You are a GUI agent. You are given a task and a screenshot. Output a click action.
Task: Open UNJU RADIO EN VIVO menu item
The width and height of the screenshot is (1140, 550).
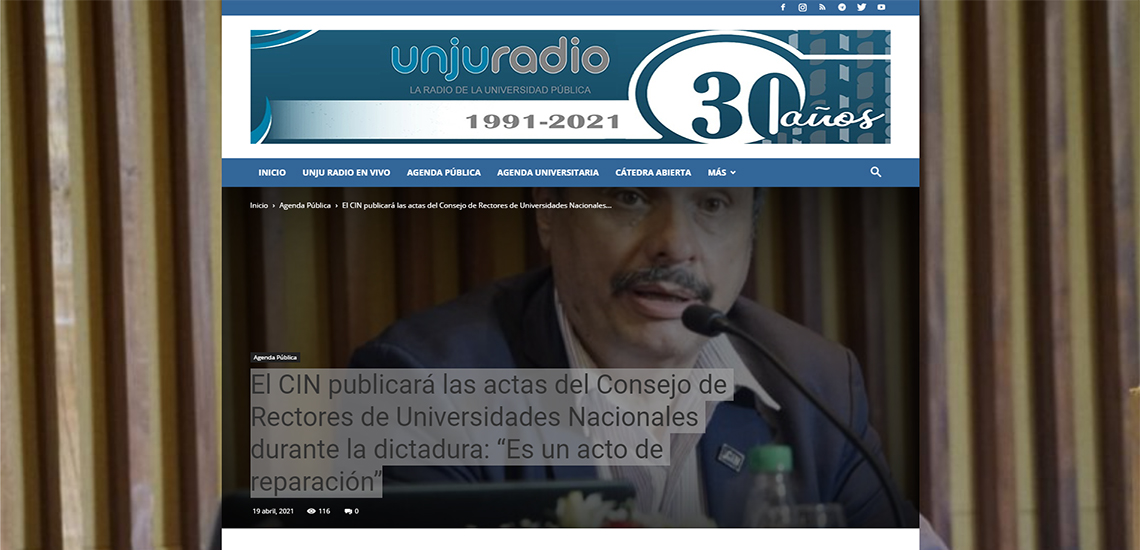[x=346, y=172]
